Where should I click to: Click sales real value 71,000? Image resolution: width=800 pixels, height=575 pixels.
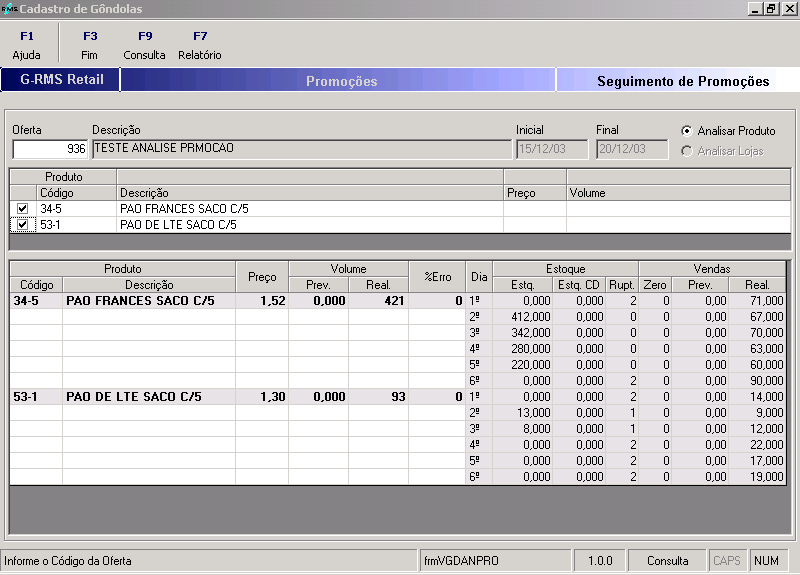[x=757, y=301]
